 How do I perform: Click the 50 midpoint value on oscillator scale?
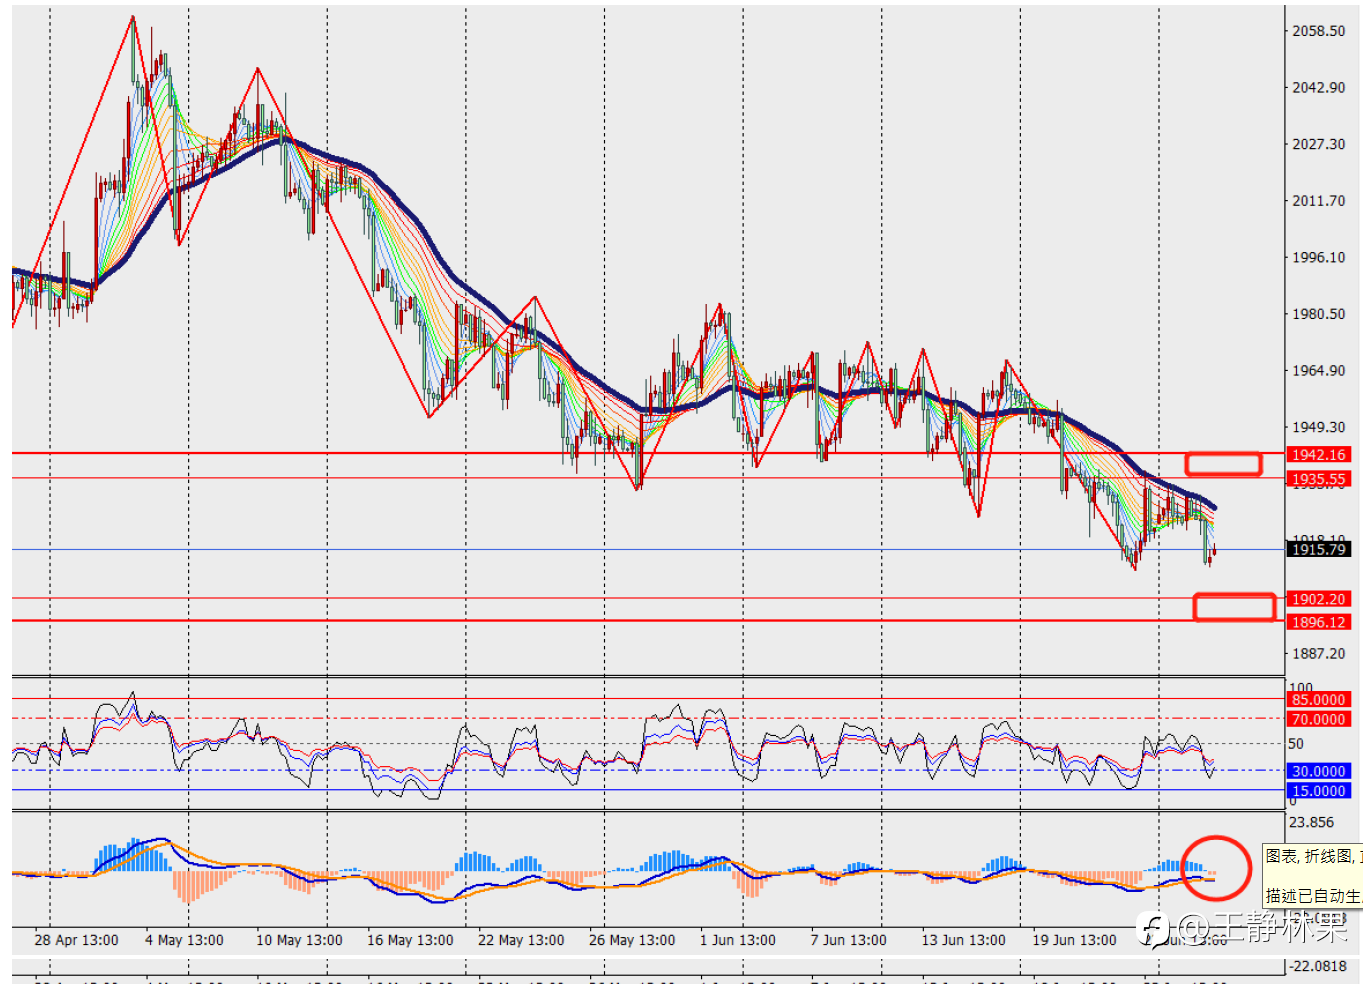[x=1296, y=744]
